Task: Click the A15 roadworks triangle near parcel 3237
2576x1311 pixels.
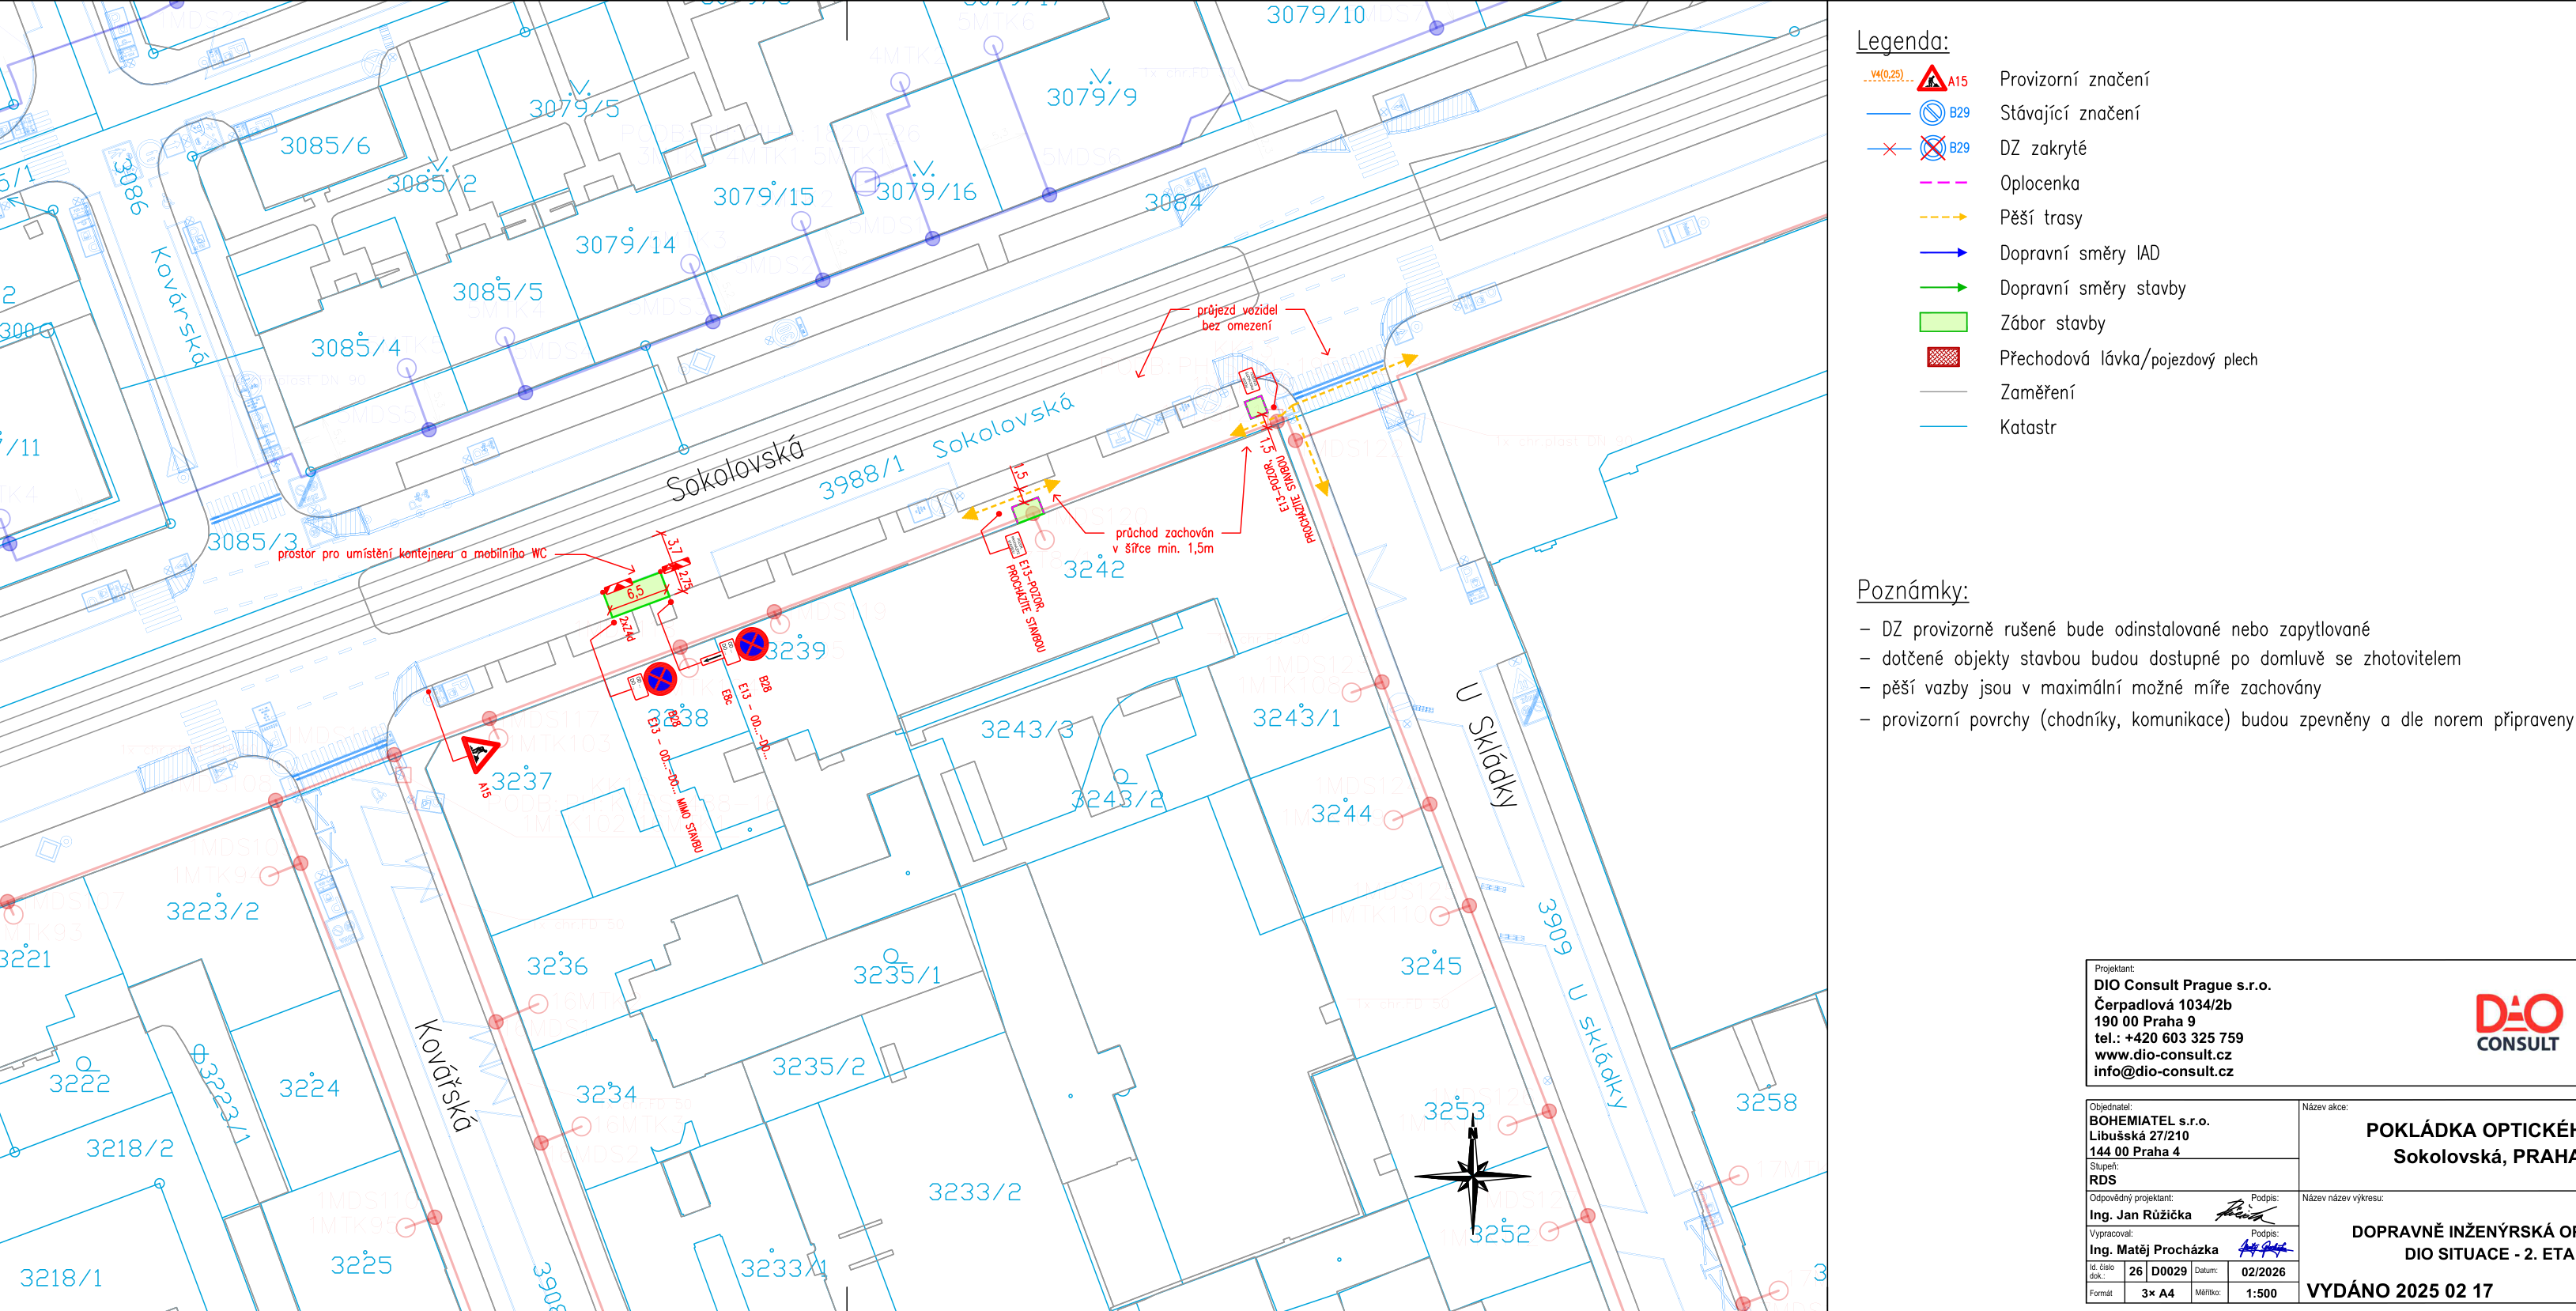Action: point(479,752)
